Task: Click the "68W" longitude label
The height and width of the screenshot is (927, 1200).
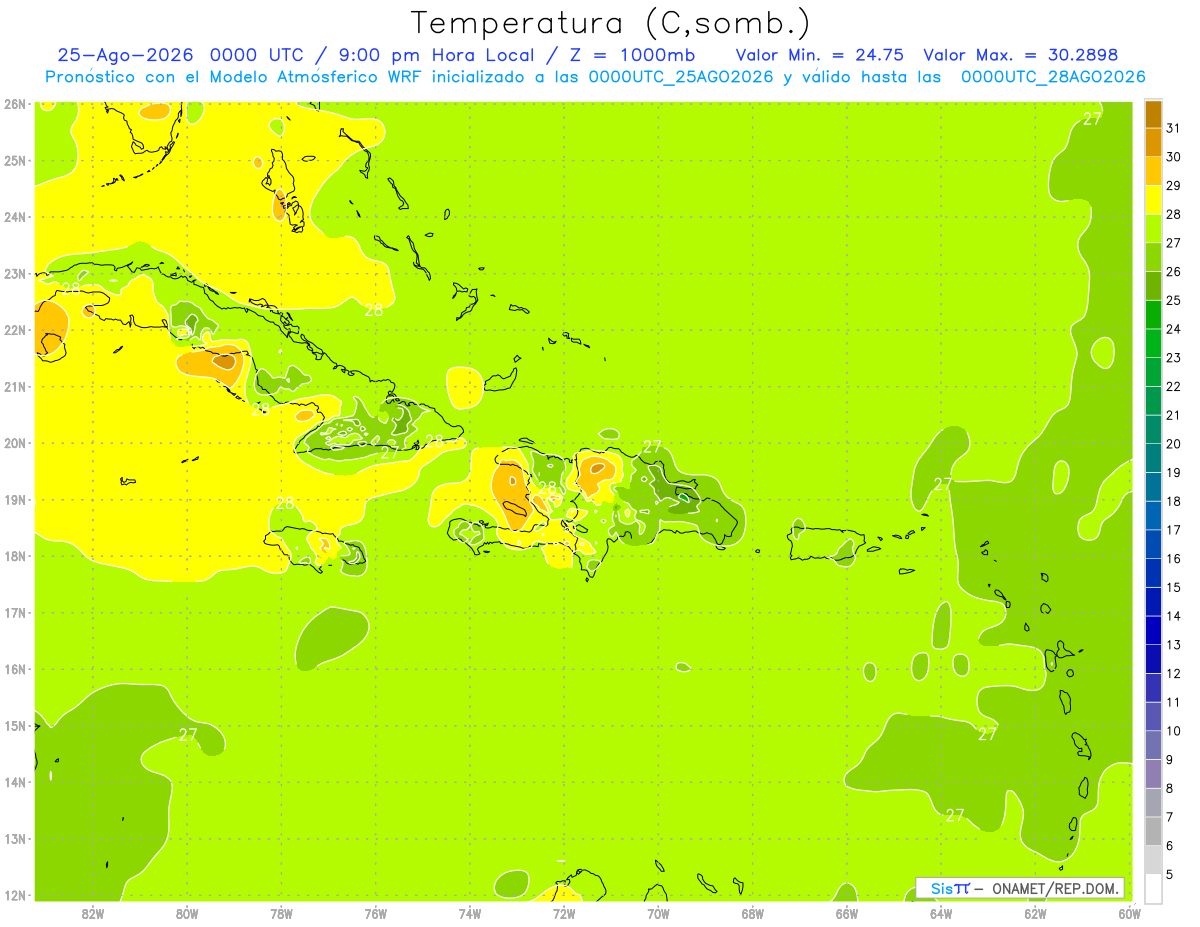Action: pyautogui.click(x=752, y=913)
